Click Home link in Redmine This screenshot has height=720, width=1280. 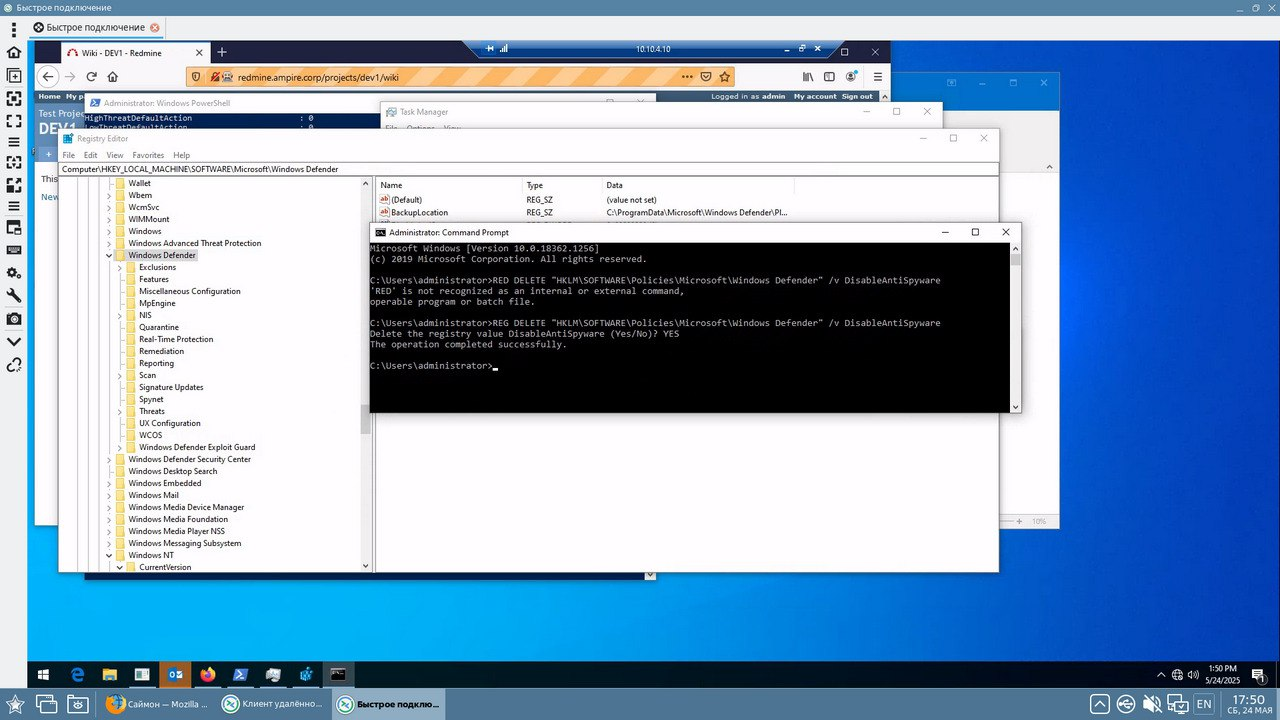coord(49,96)
